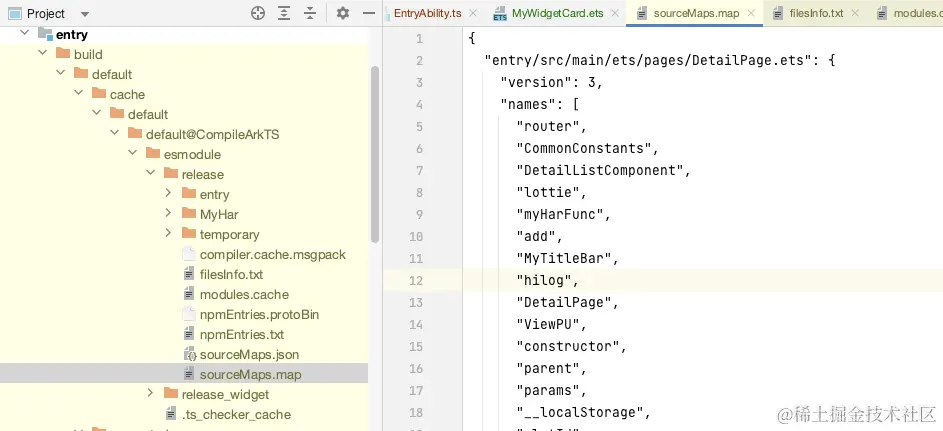Expand the MyHar folder
943x431 pixels.
168,213
